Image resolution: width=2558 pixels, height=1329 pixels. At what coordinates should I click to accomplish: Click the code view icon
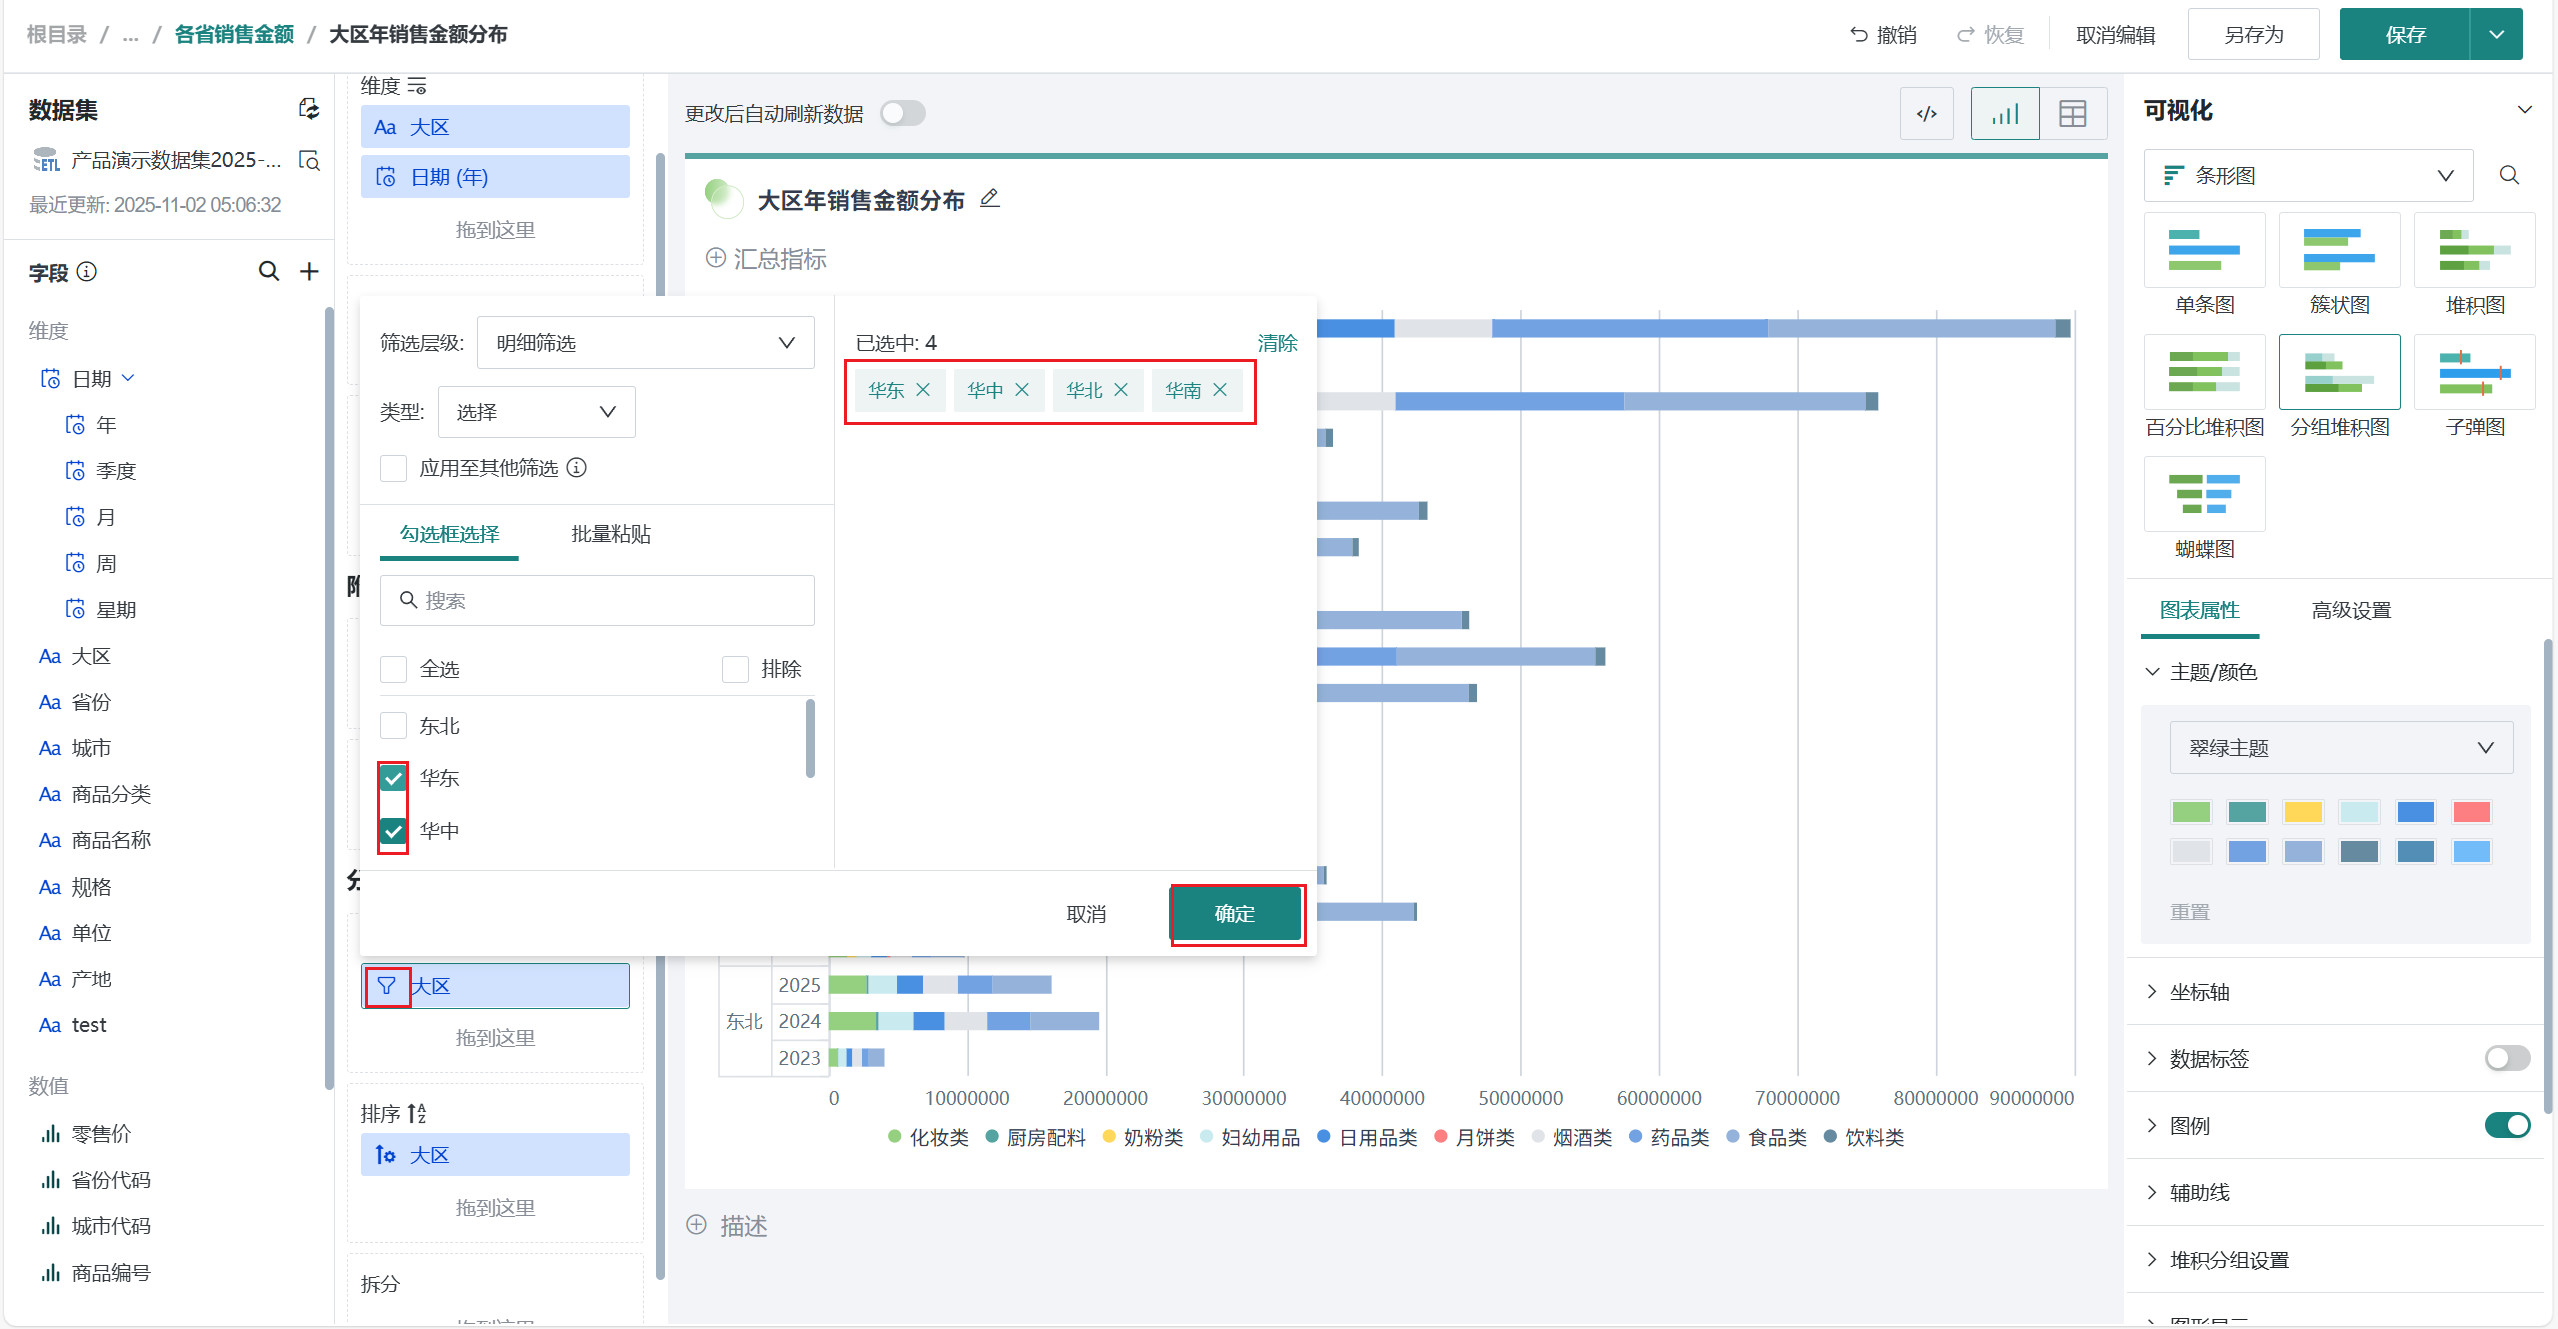(1926, 114)
